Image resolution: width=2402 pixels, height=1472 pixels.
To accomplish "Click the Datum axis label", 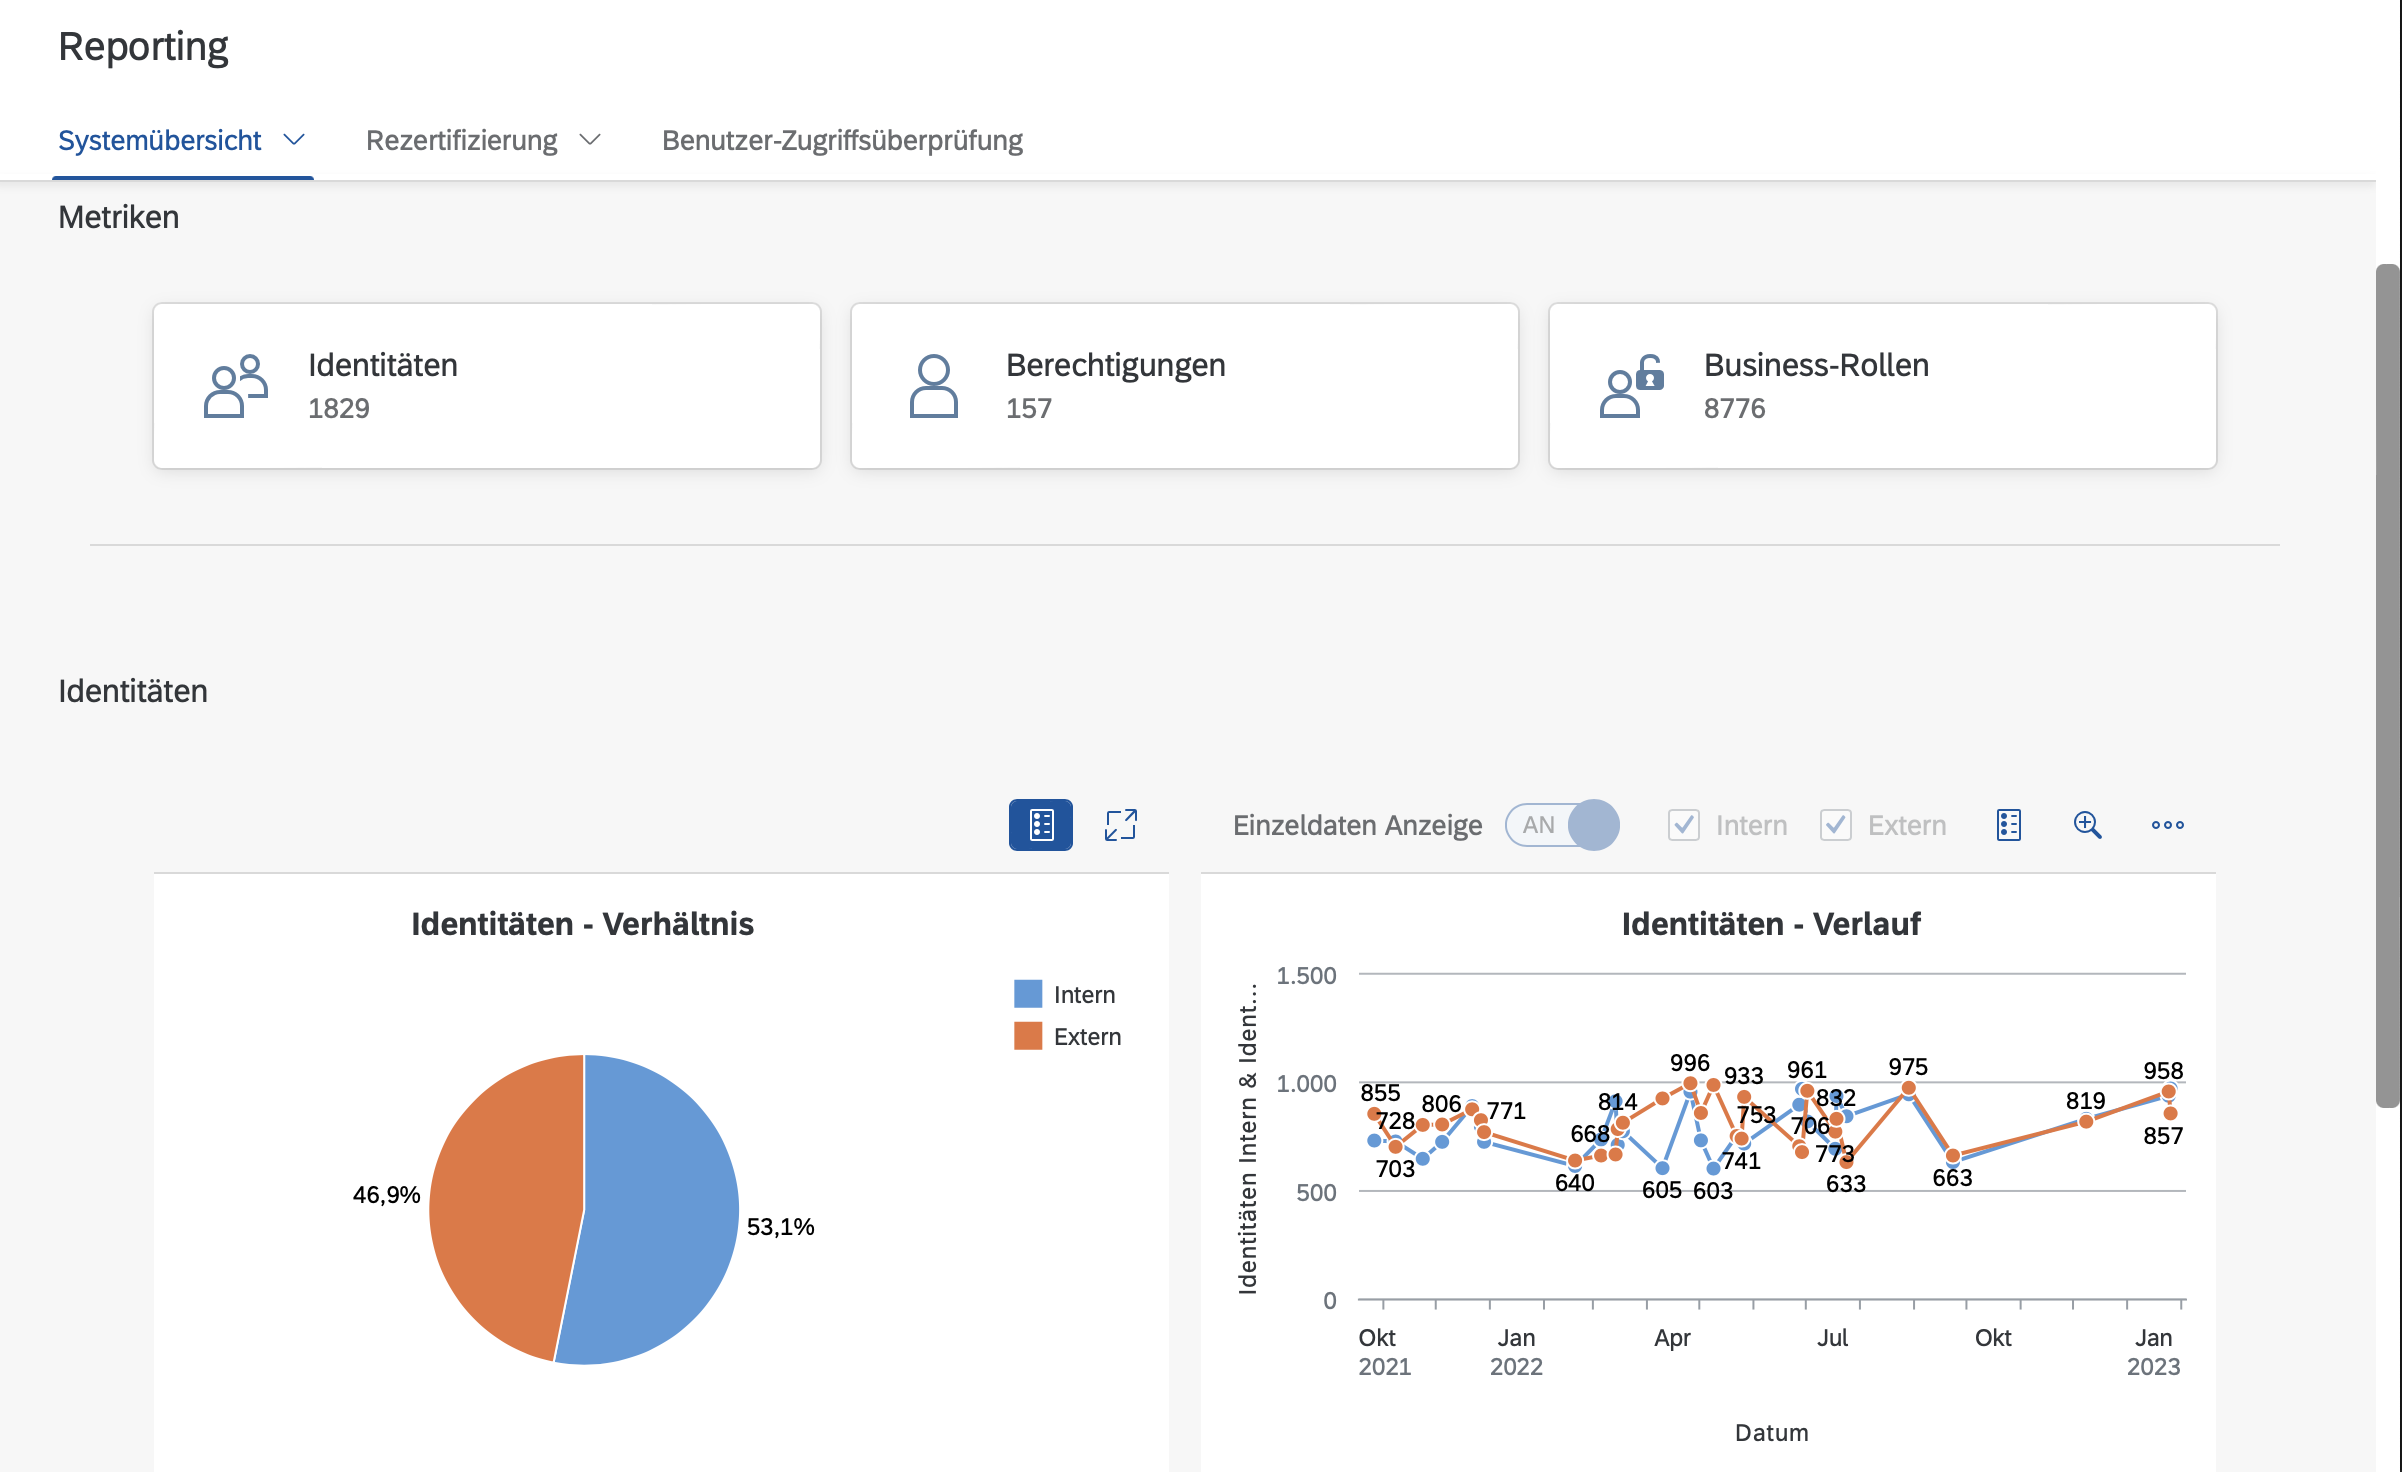I will click(x=1772, y=1433).
